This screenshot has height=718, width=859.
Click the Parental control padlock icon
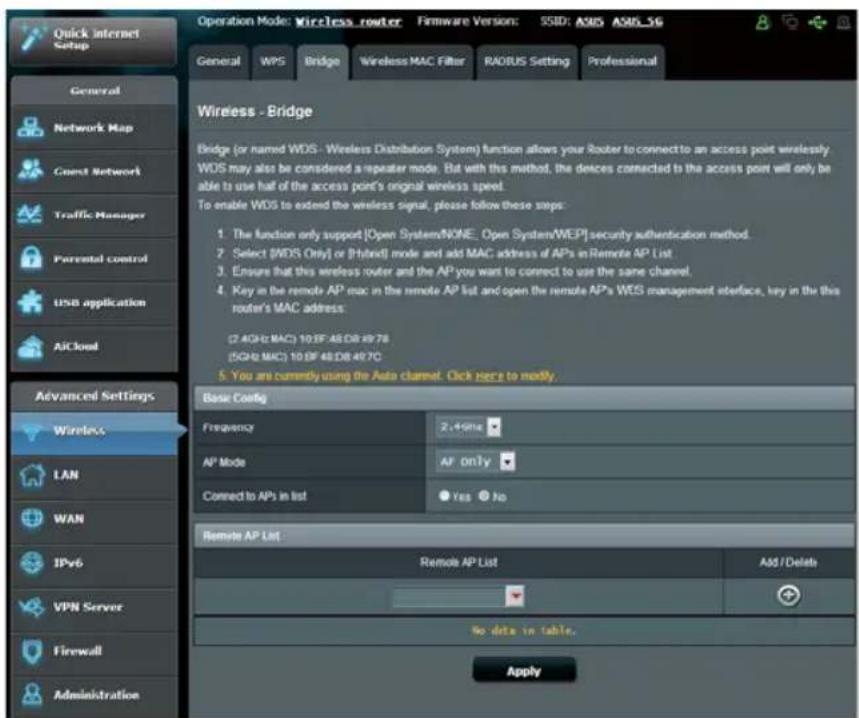31,257
